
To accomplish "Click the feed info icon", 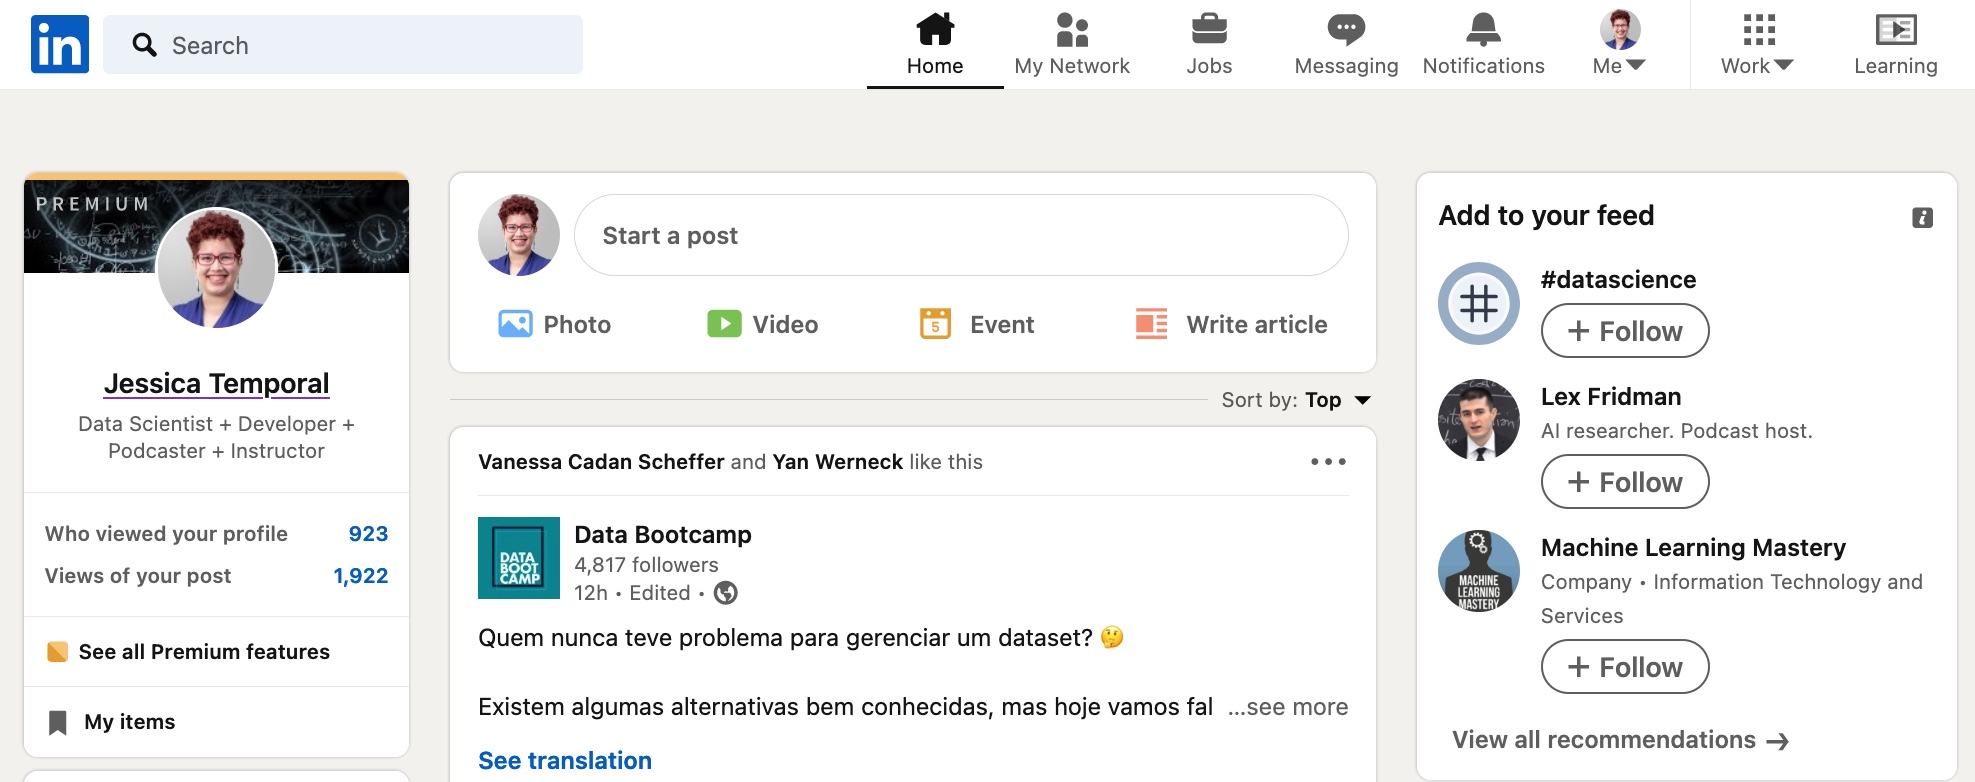I will (x=1922, y=218).
